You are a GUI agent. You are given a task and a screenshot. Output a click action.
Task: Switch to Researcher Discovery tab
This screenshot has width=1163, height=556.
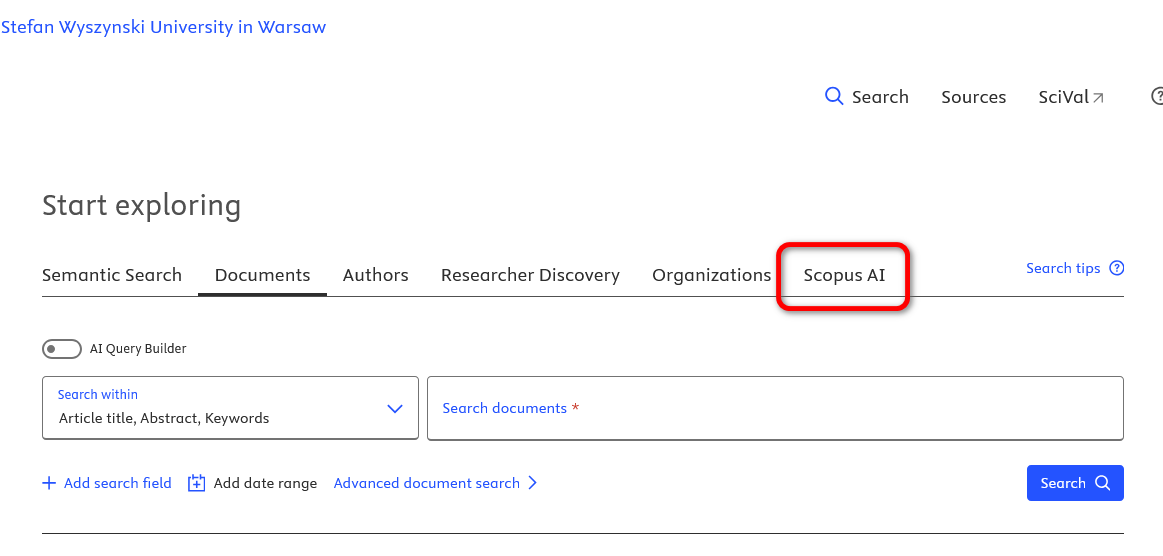click(530, 275)
